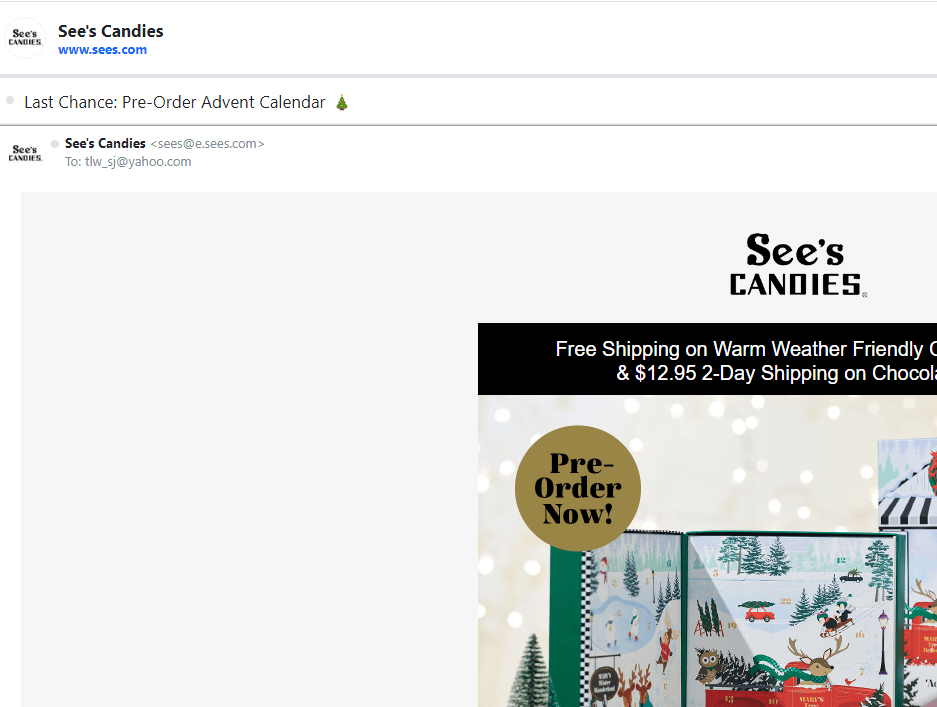
Task: Click the sees@e.sees.com sender address
Action: 207,144
